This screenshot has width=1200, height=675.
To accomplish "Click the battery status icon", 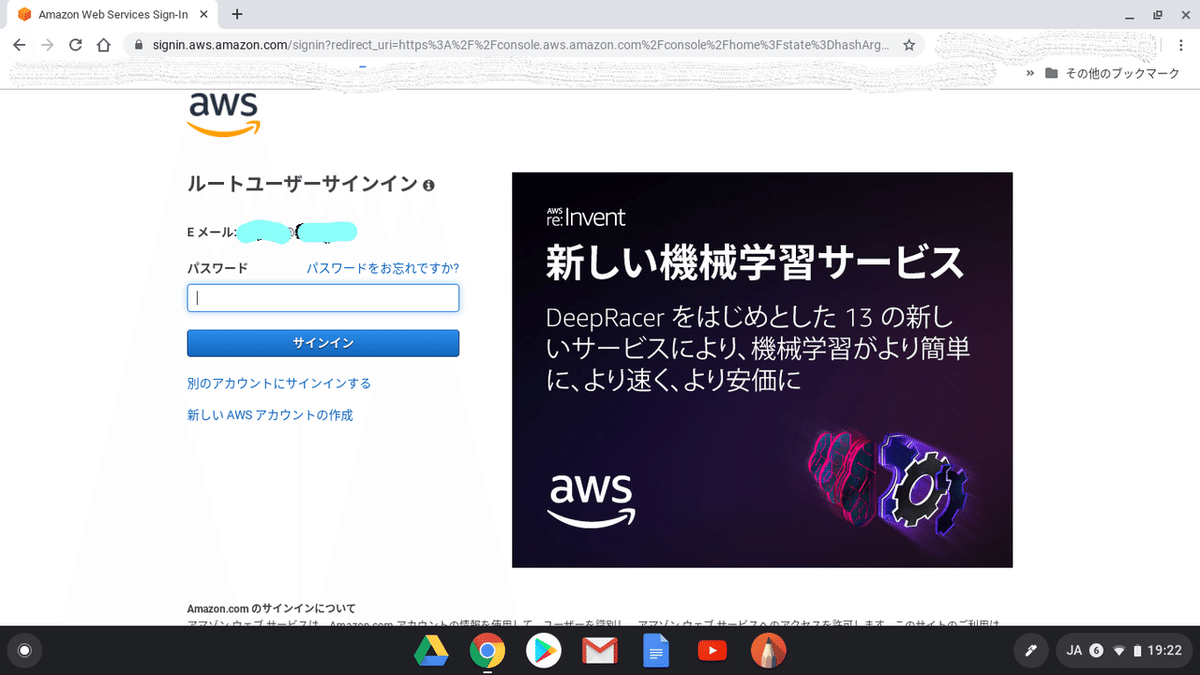I will pyautogui.click(x=1137, y=651).
